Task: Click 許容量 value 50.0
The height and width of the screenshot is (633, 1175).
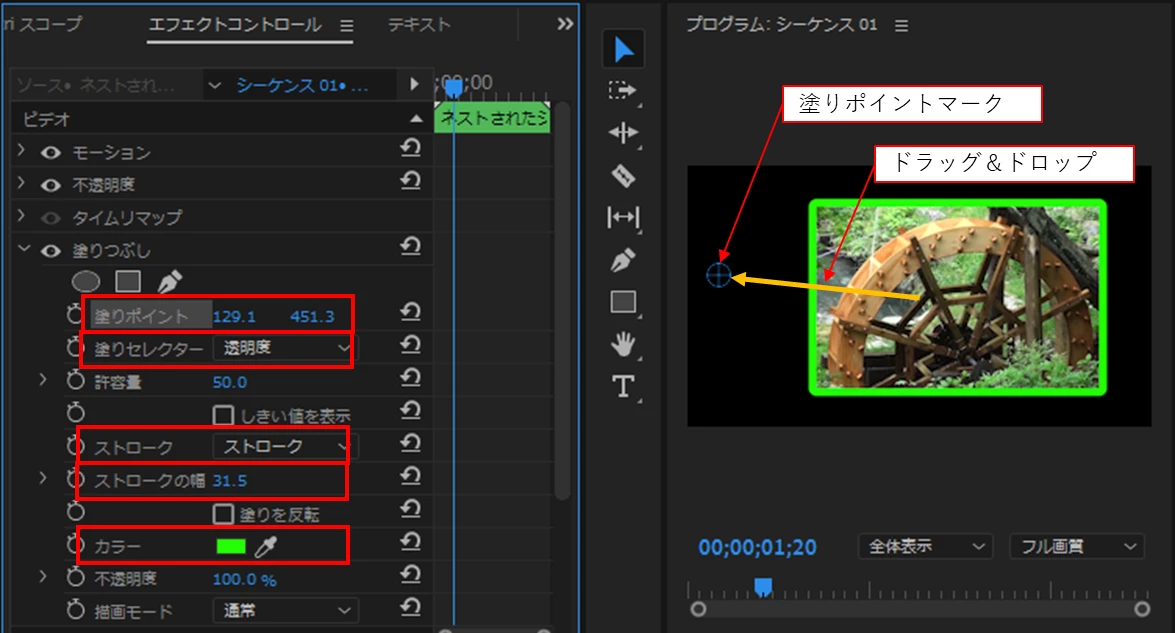Action: tap(229, 382)
